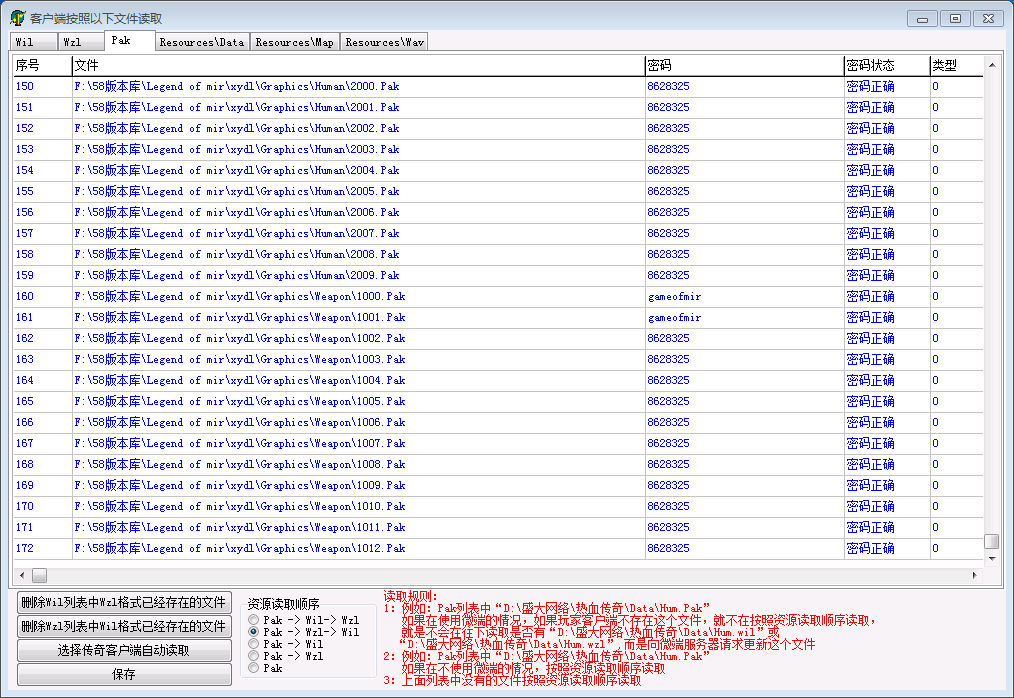The height and width of the screenshot is (698, 1014).
Task: Select row with Weapon\1007.Pak file
Action: (x=498, y=444)
